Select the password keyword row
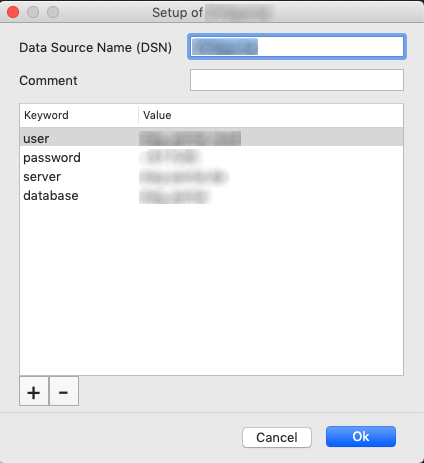424x463 pixels. [211, 157]
